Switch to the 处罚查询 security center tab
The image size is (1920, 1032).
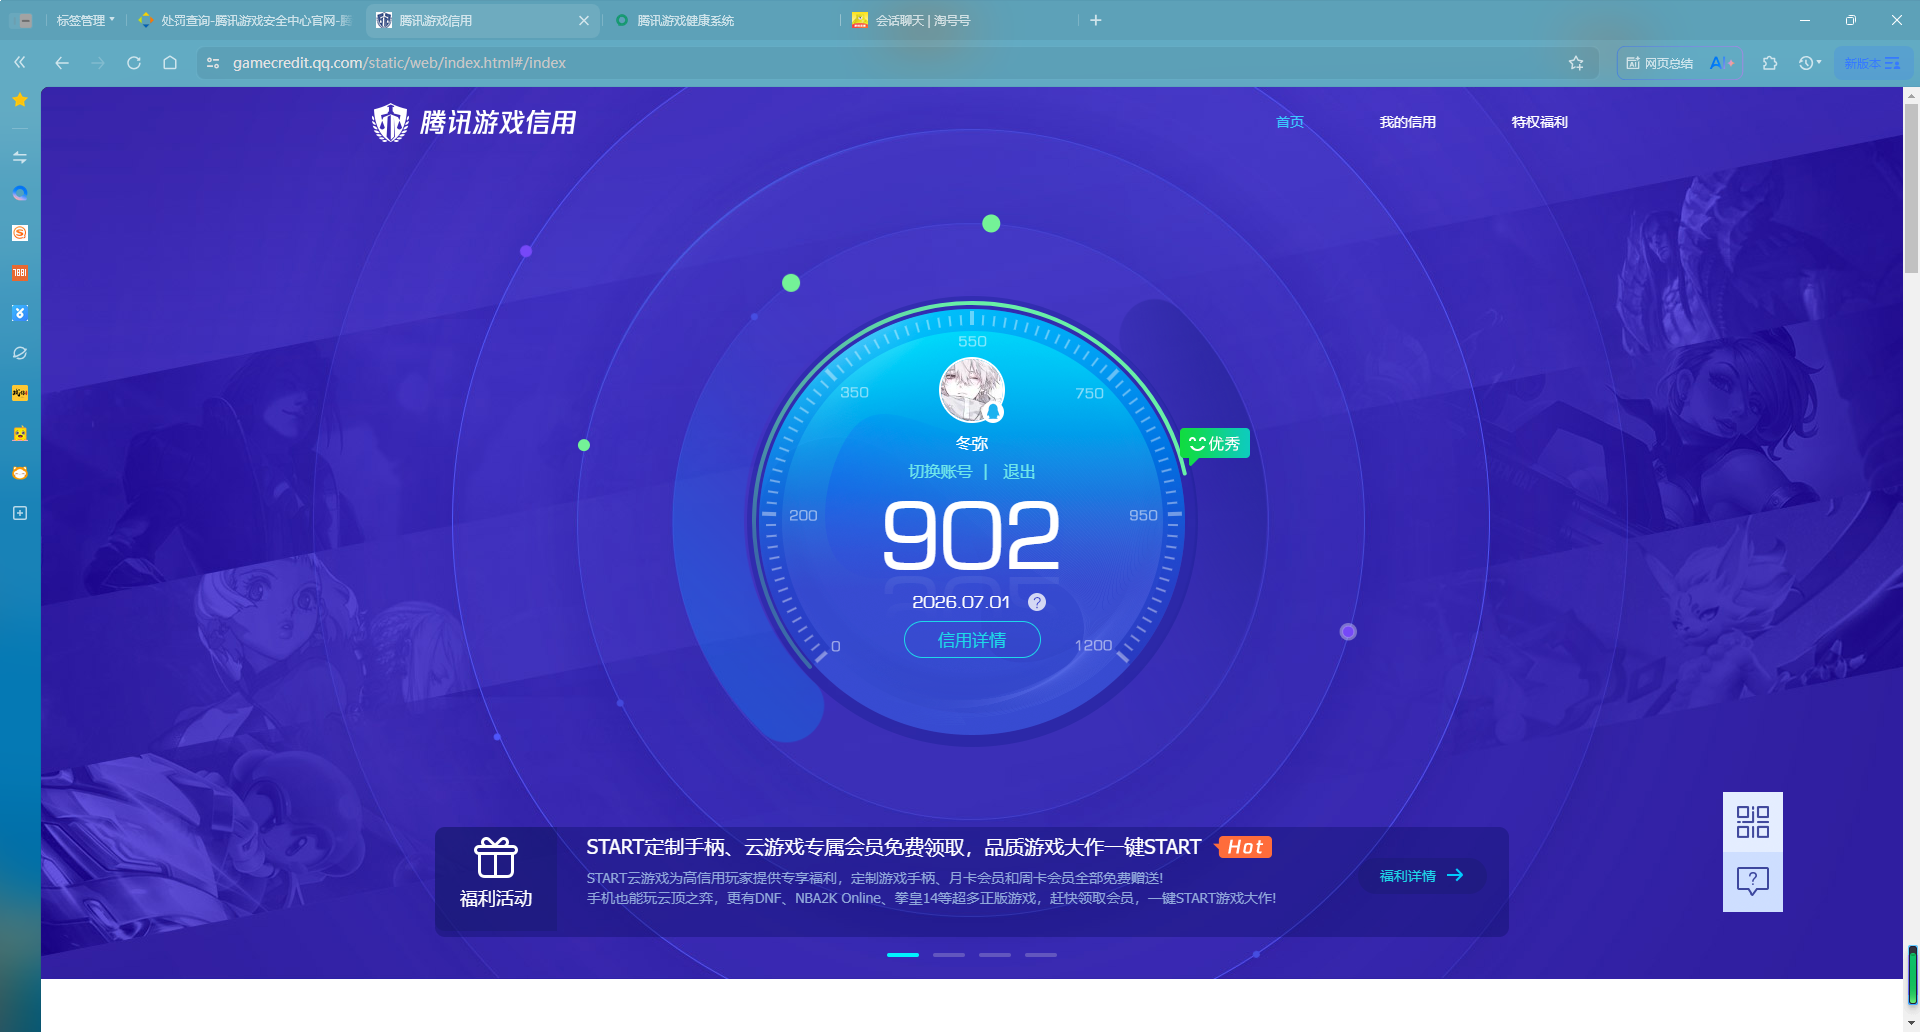point(245,20)
